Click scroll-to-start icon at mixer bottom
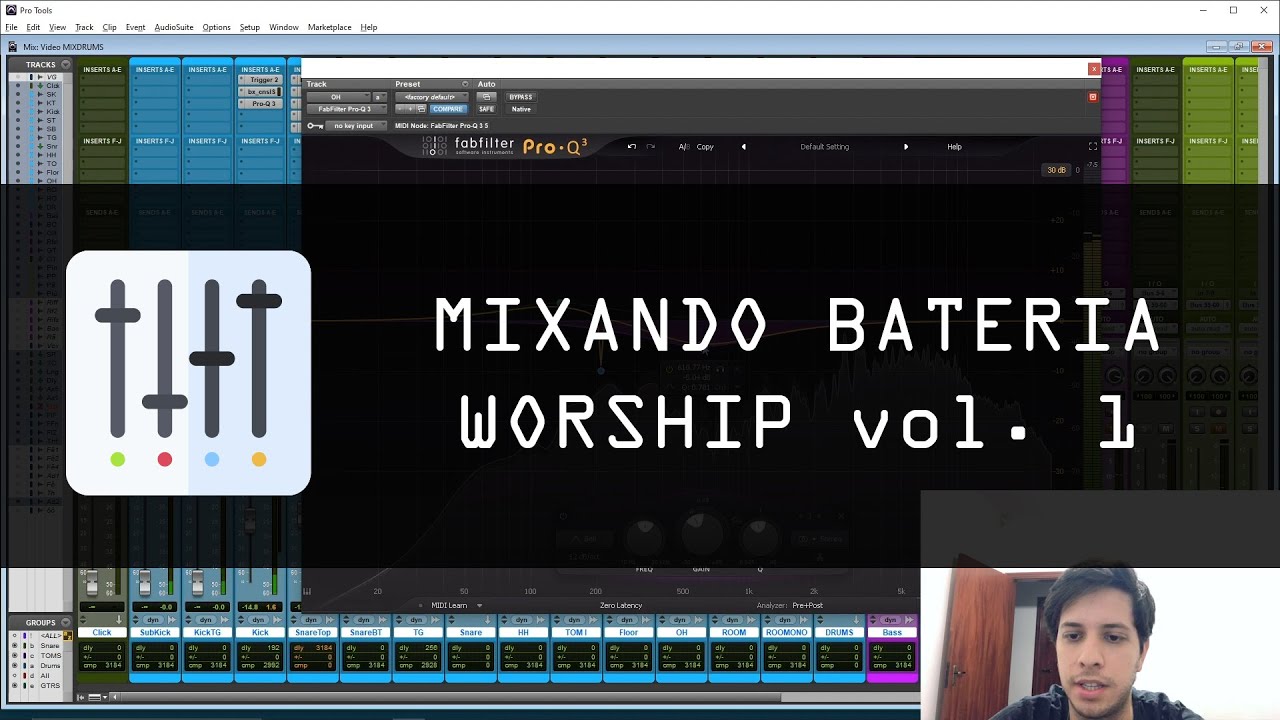This screenshot has height=720, width=1280. (x=82, y=697)
